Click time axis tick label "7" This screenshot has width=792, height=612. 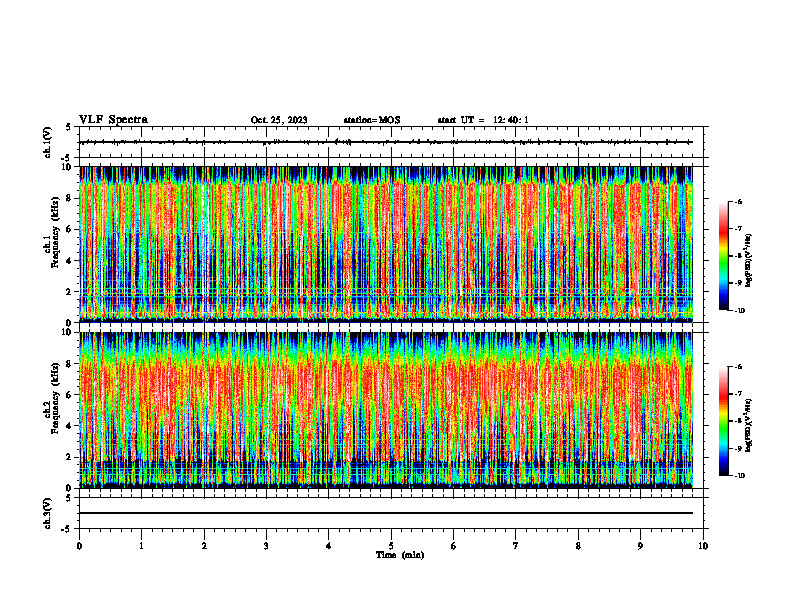[x=516, y=546]
